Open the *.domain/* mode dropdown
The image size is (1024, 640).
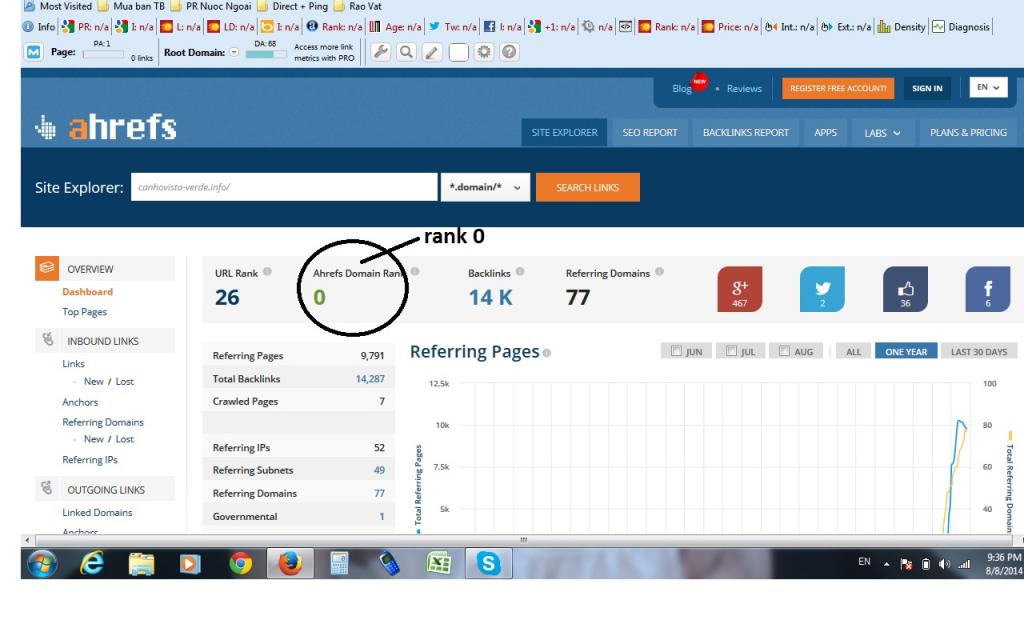point(485,187)
